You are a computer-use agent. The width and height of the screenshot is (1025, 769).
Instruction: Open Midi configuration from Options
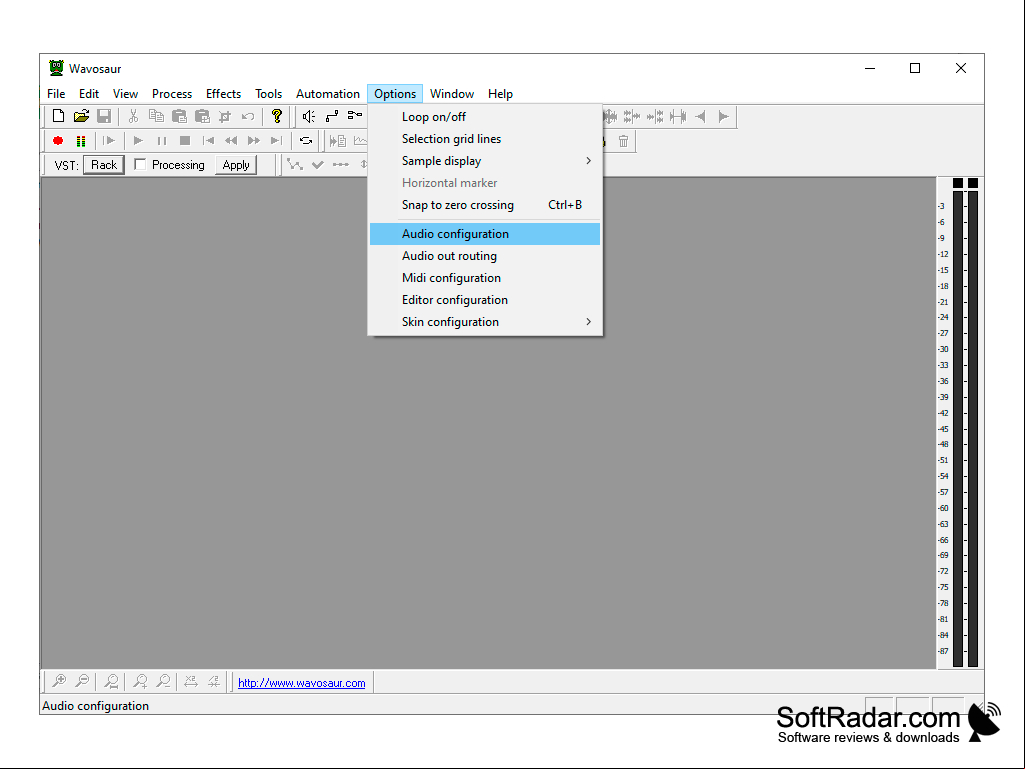click(484, 278)
